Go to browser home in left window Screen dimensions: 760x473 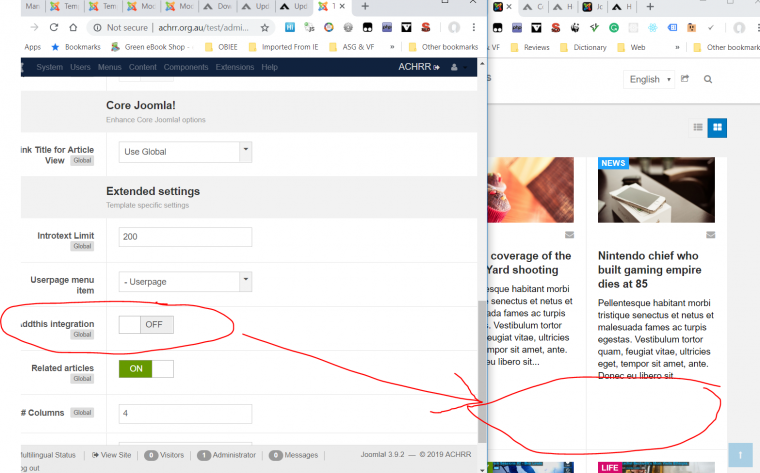[73, 28]
